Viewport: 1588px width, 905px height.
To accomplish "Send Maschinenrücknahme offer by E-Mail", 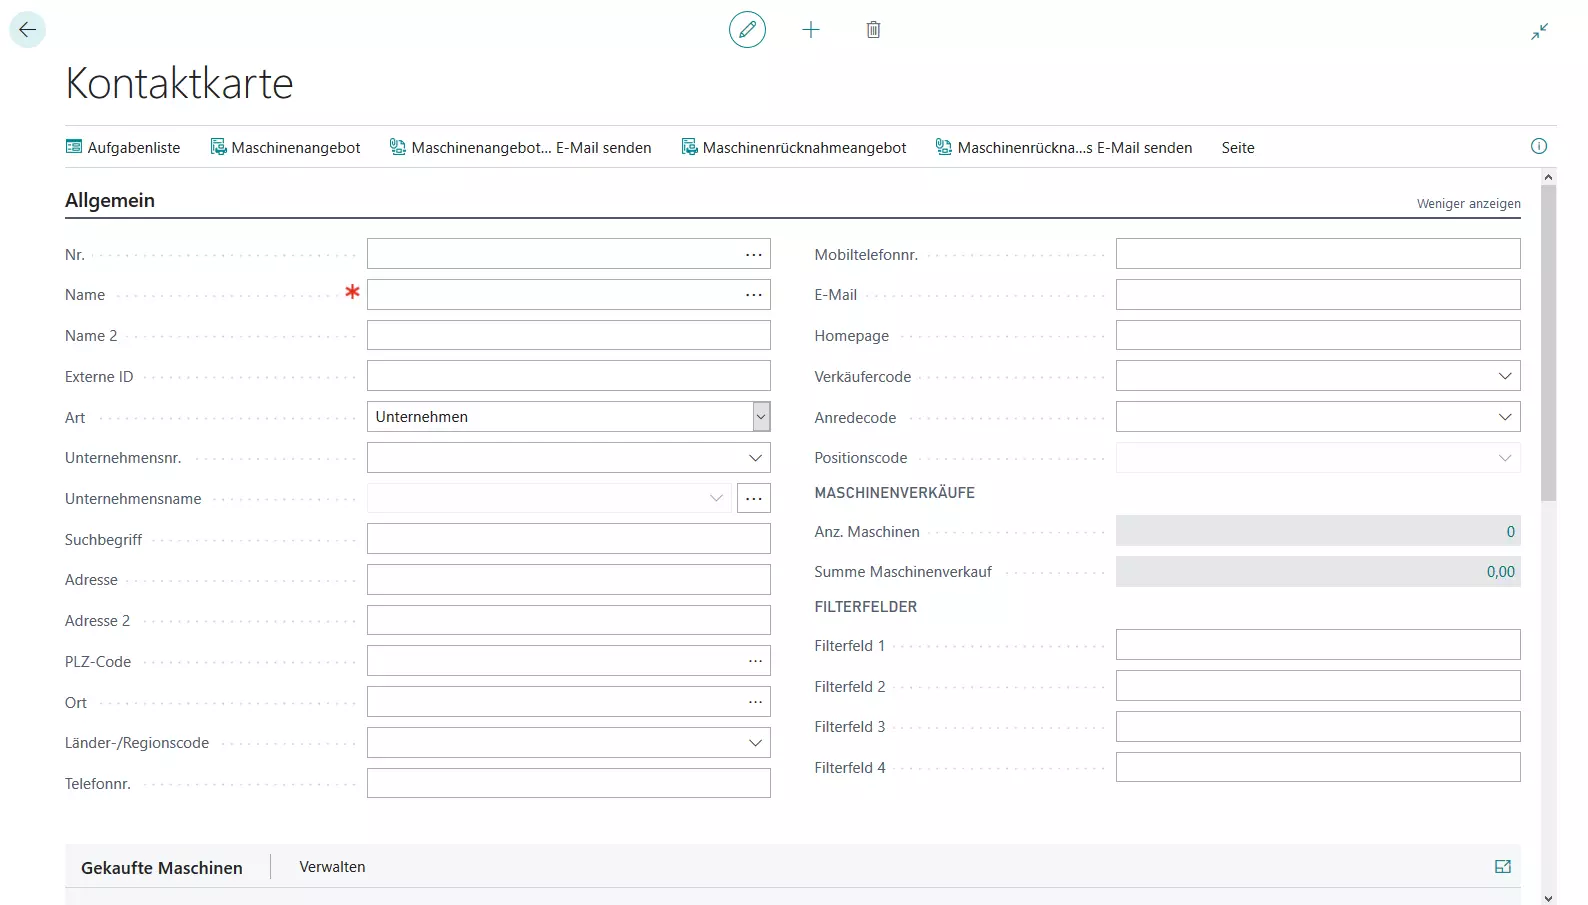I will 1064,147.
